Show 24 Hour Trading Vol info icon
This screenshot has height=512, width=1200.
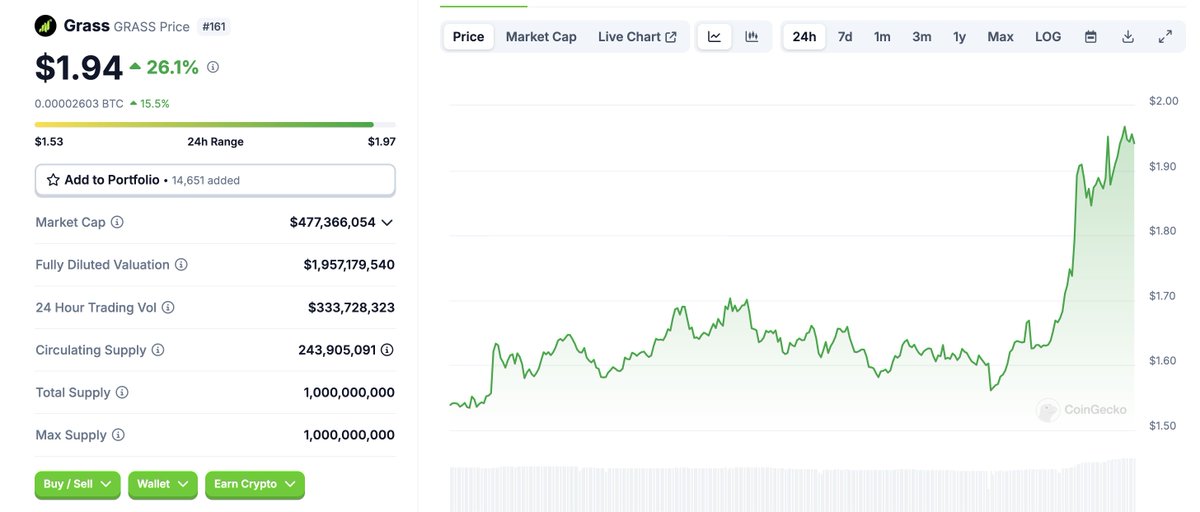168,308
